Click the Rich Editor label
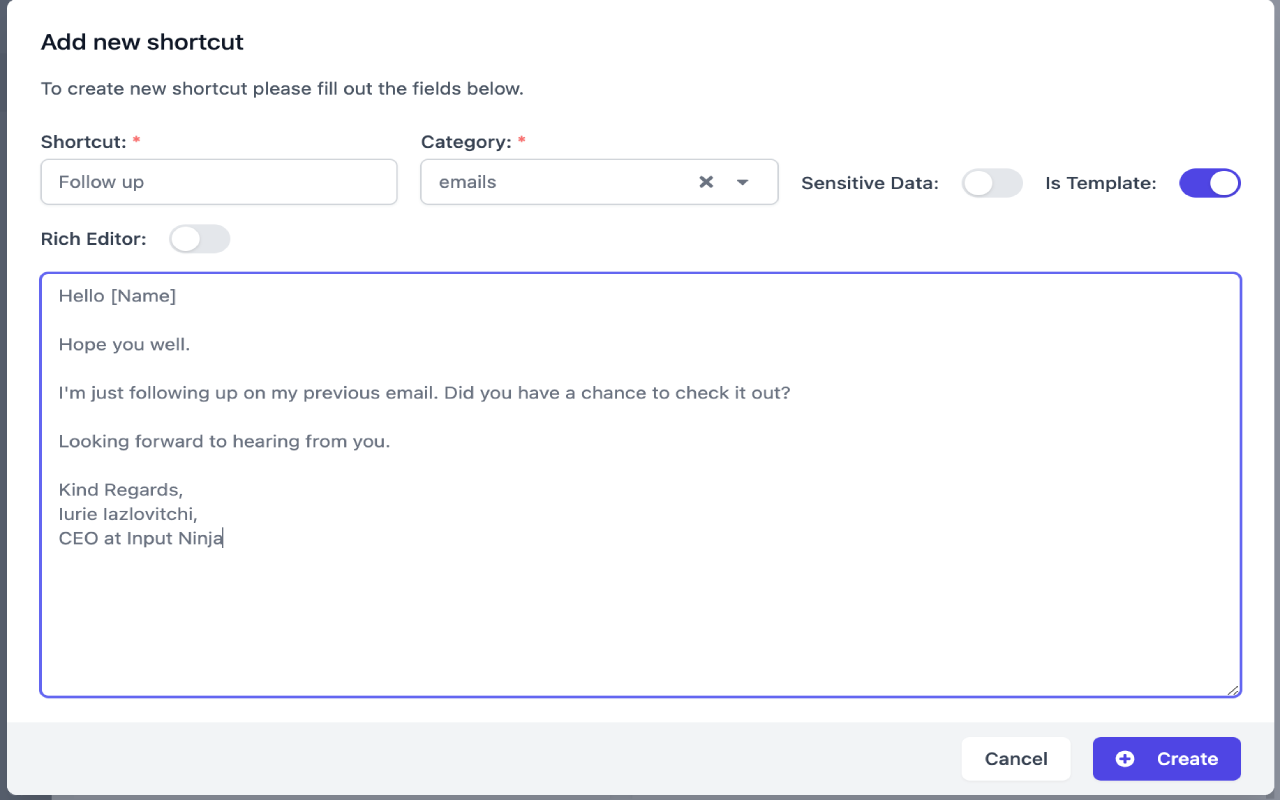The height and width of the screenshot is (800, 1280). pyautogui.click(x=93, y=239)
